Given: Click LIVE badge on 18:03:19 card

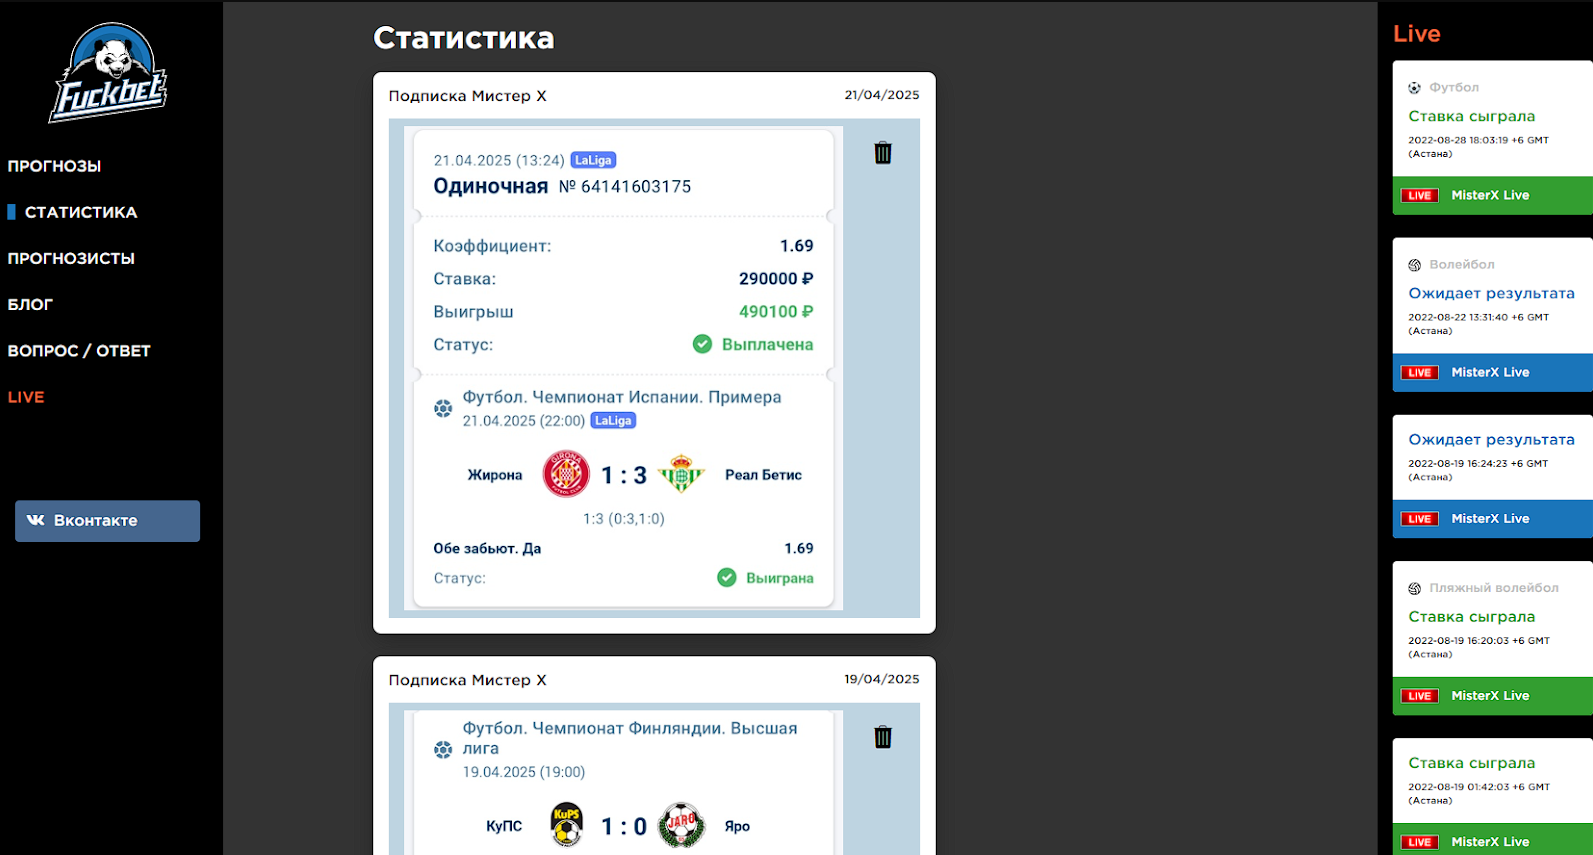Looking at the screenshot, I should [x=1420, y=196].
